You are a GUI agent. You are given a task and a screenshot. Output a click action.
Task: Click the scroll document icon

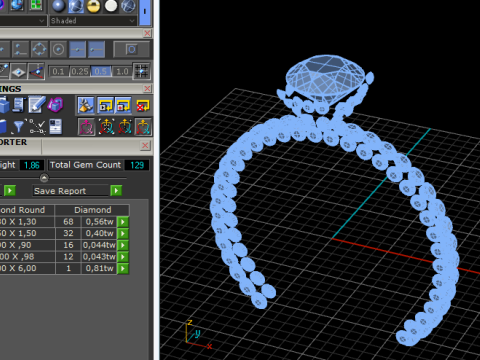pyautogui.click(x=19, y=105)
